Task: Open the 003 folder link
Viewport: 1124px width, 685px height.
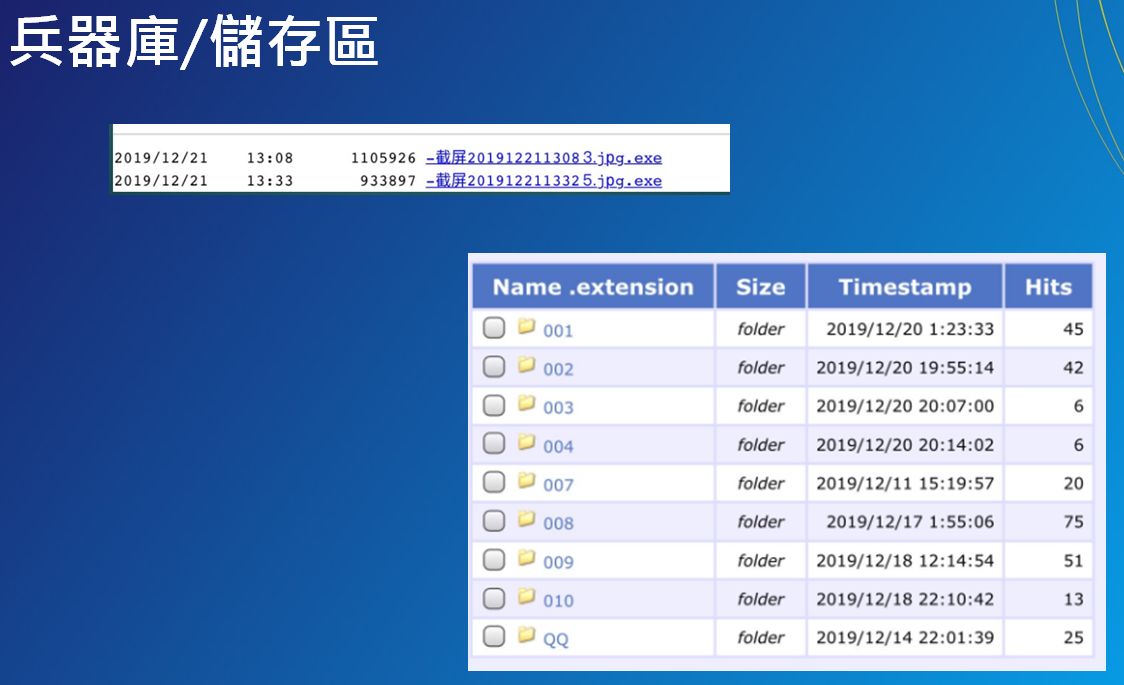Action: pos(558,408)
